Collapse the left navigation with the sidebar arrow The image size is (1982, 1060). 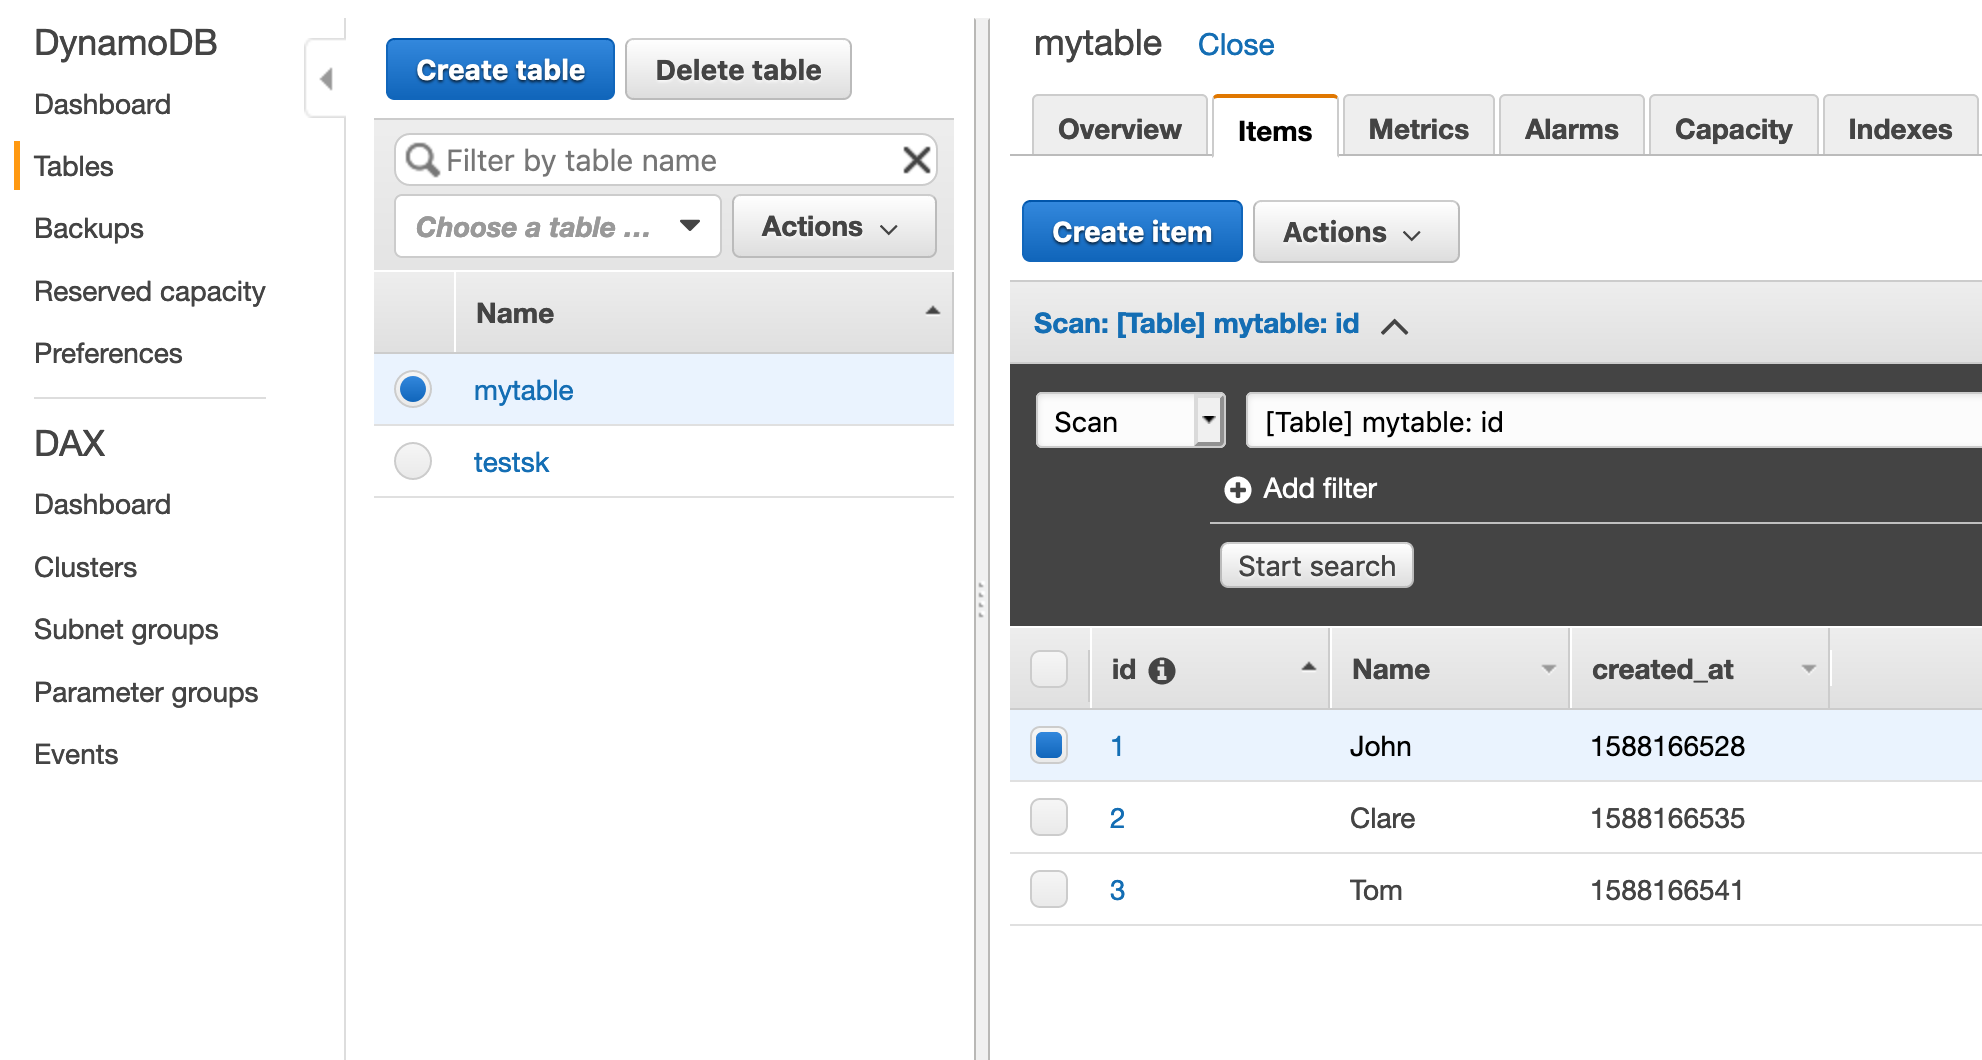(326, 77)
